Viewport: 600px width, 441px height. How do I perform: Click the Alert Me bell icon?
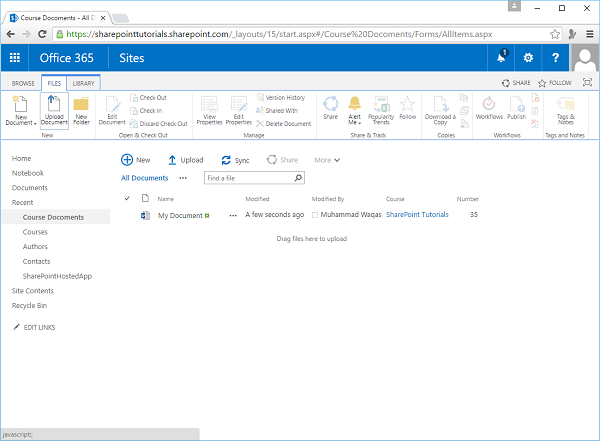(x=355, y=103)
